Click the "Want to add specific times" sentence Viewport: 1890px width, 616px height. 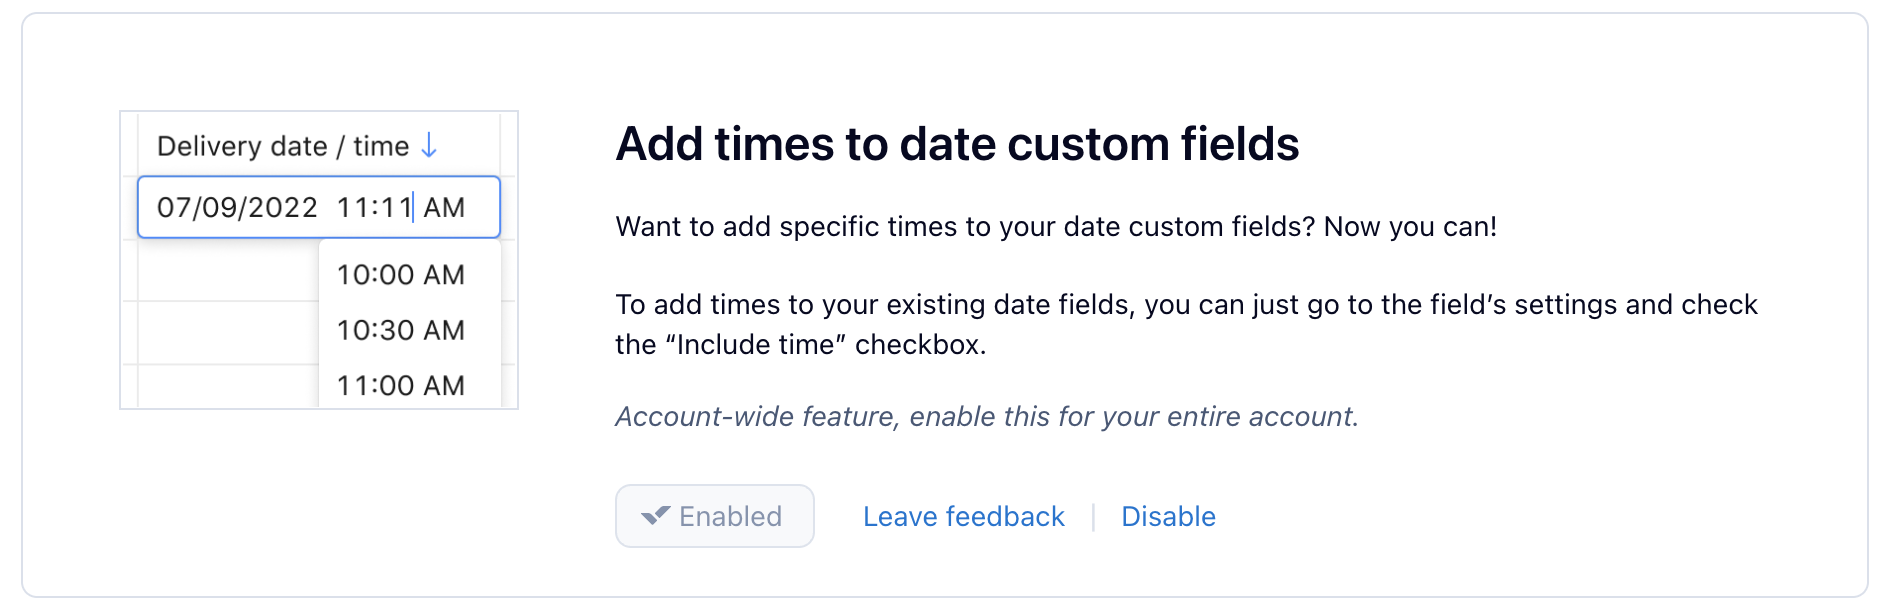pos(1056,227)
